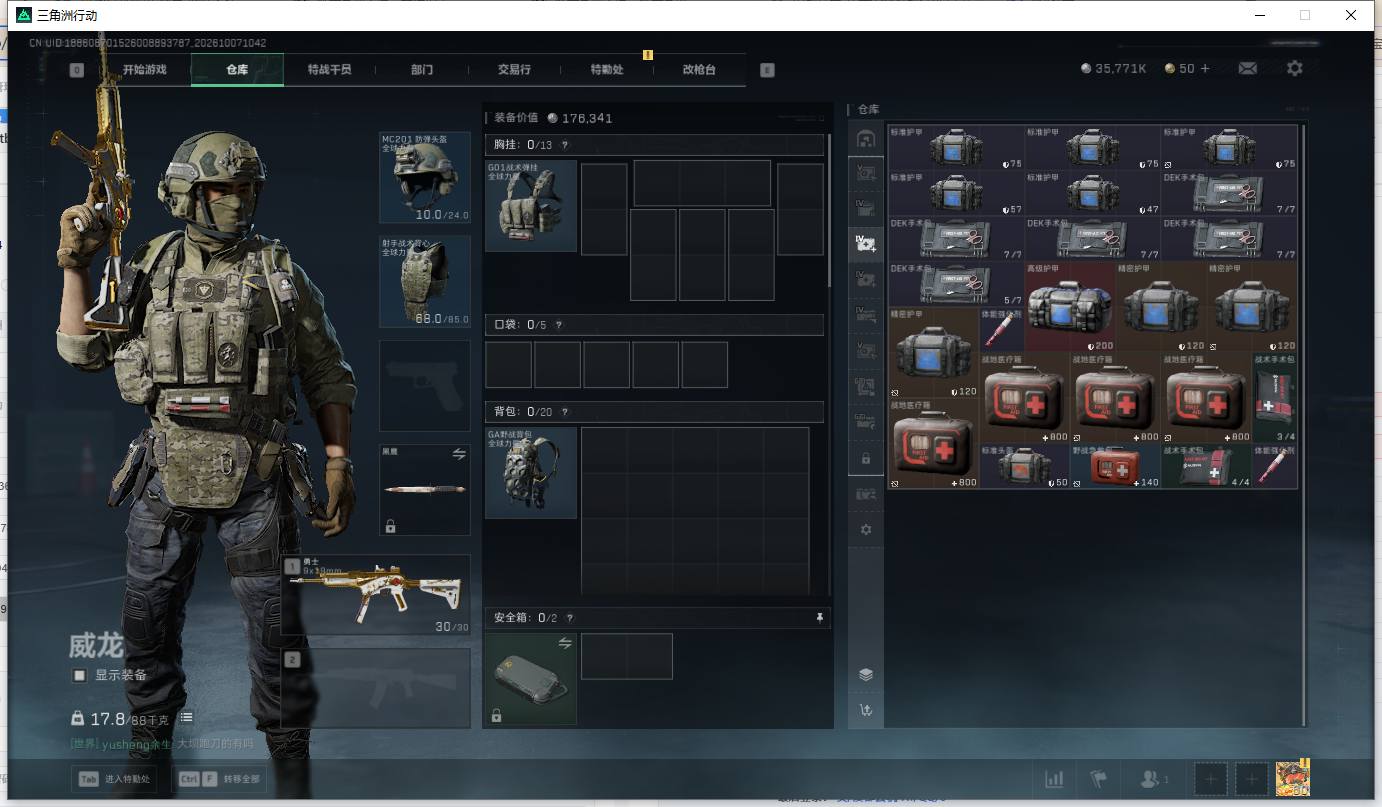Image resolution: width=1382 pixels, height=807 pixels.
Task: Select the G01战术弹挂 chest rig item
Action: [531, 206]
